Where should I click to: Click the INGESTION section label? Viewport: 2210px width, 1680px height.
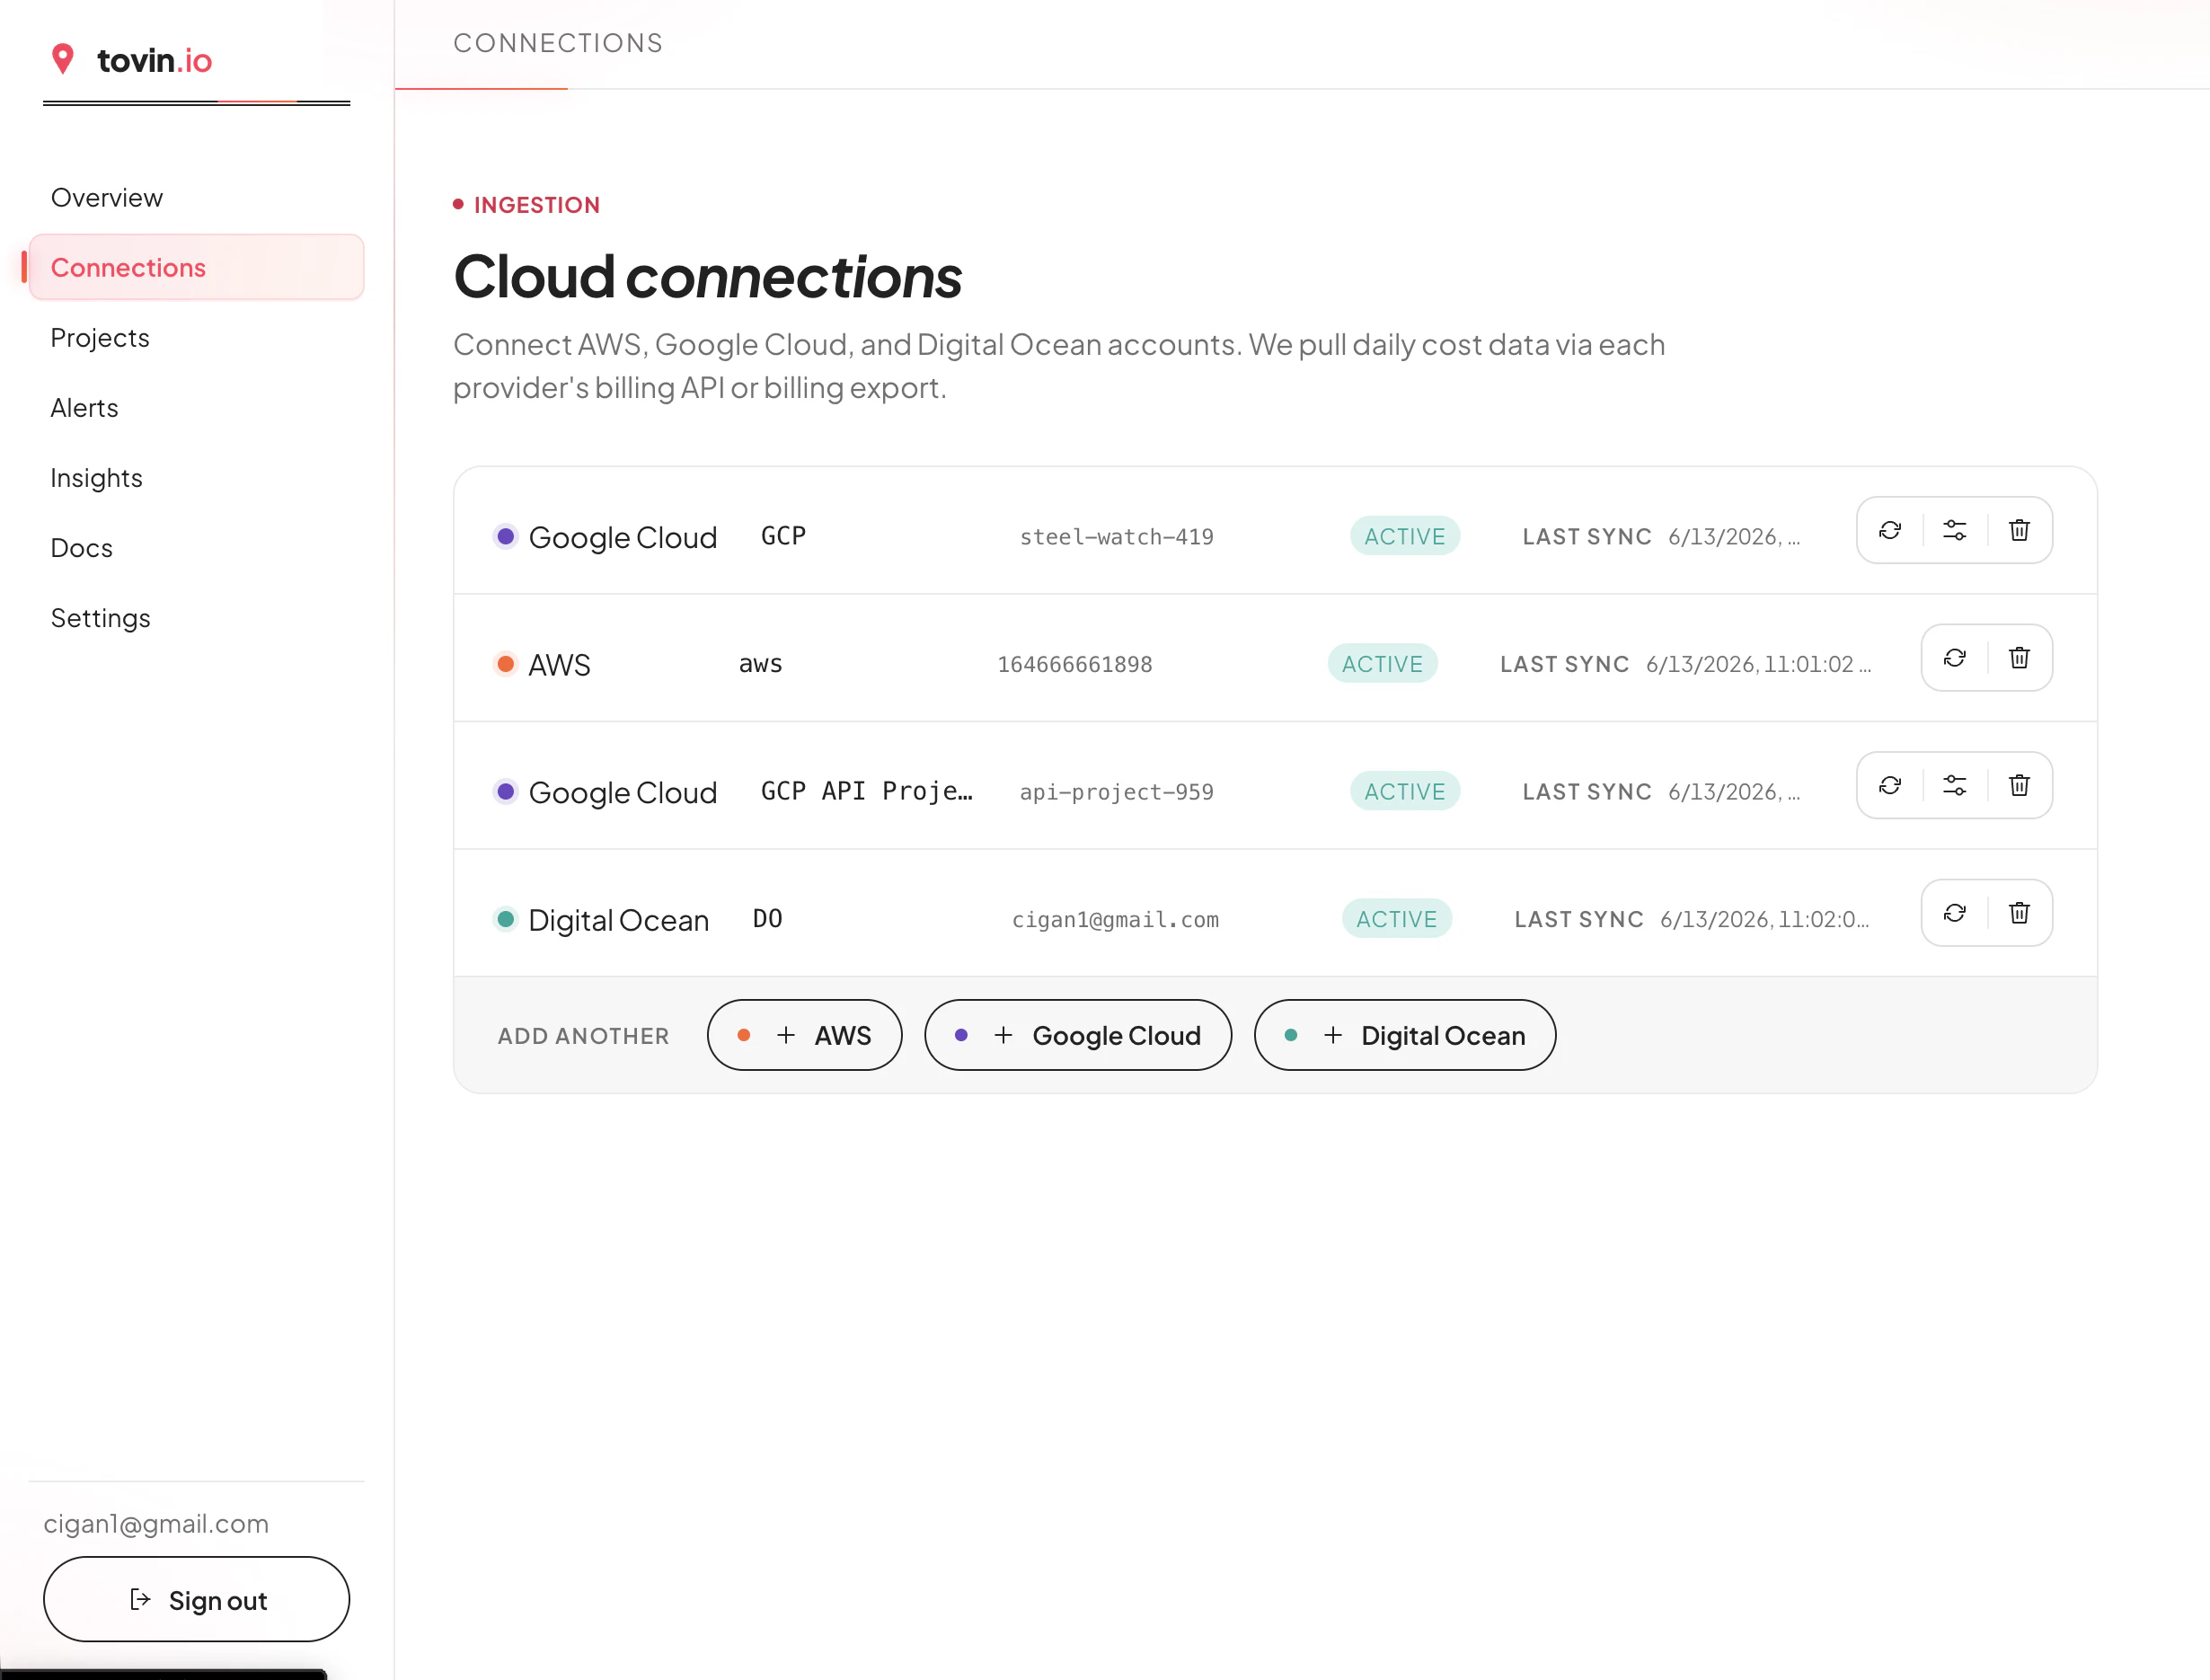point(536,205)
